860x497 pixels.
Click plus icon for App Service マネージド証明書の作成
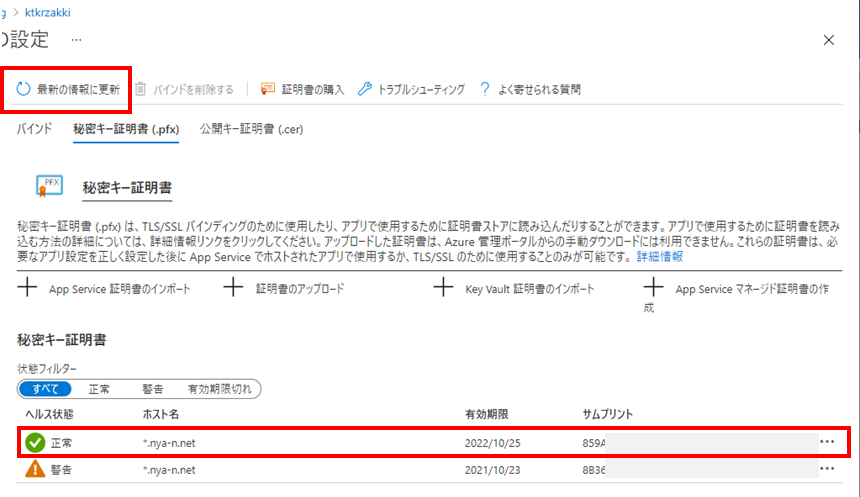(653, 287)
